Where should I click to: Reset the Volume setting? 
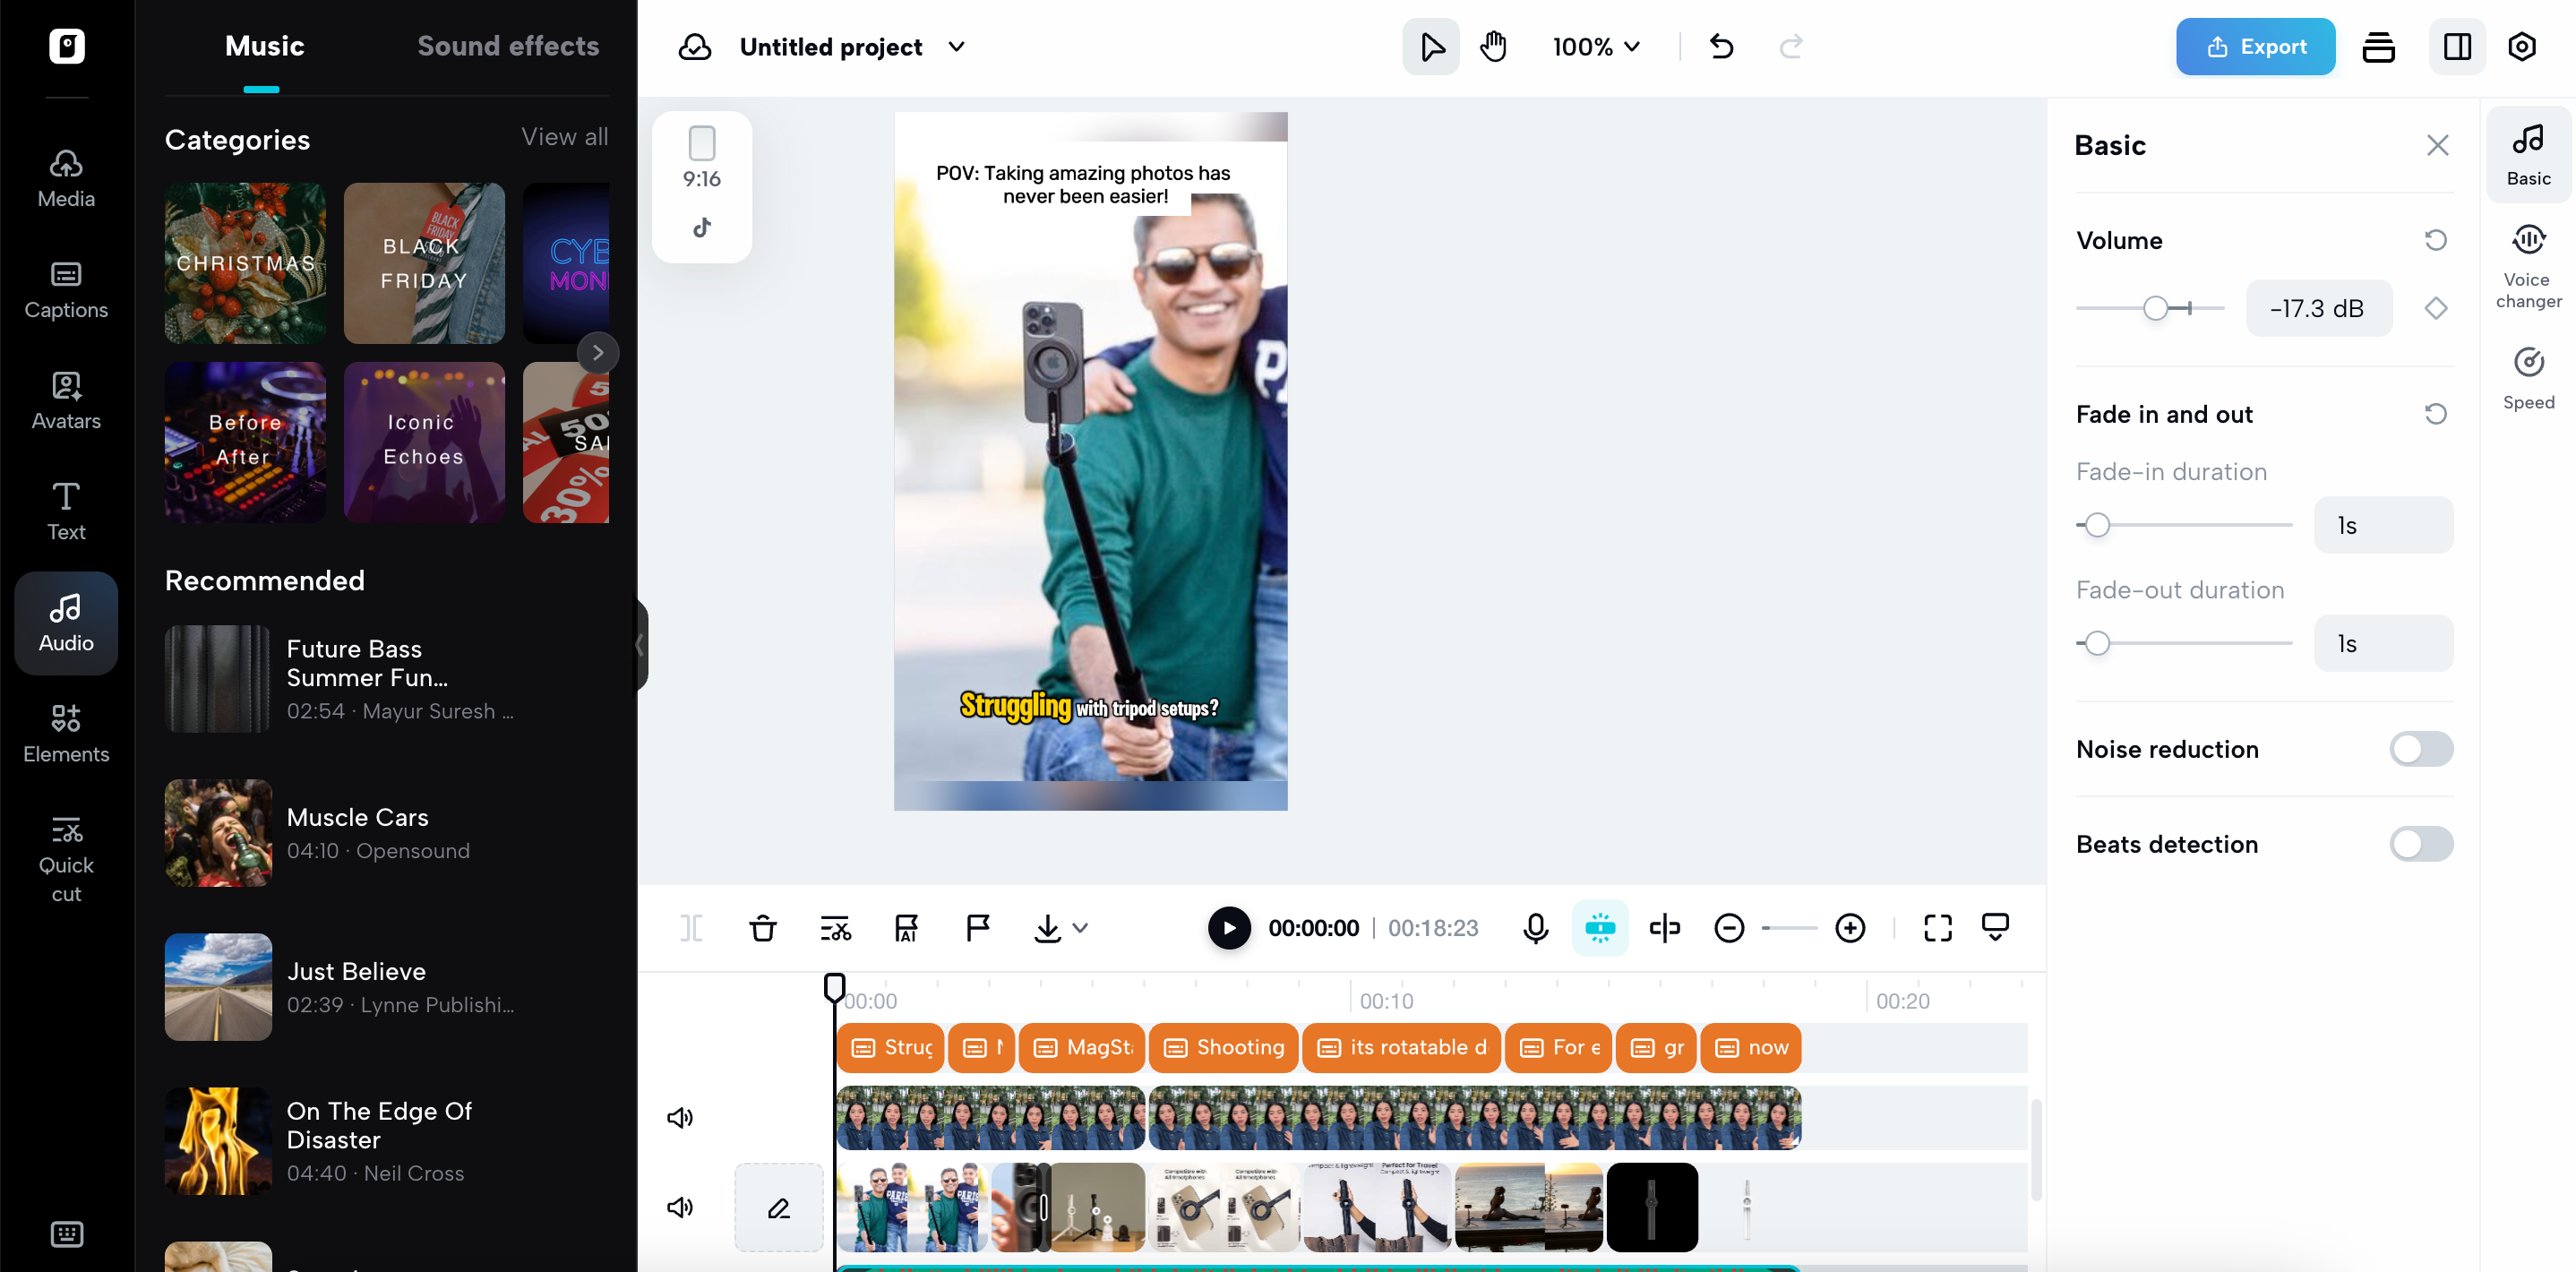tap(2436, 240)
